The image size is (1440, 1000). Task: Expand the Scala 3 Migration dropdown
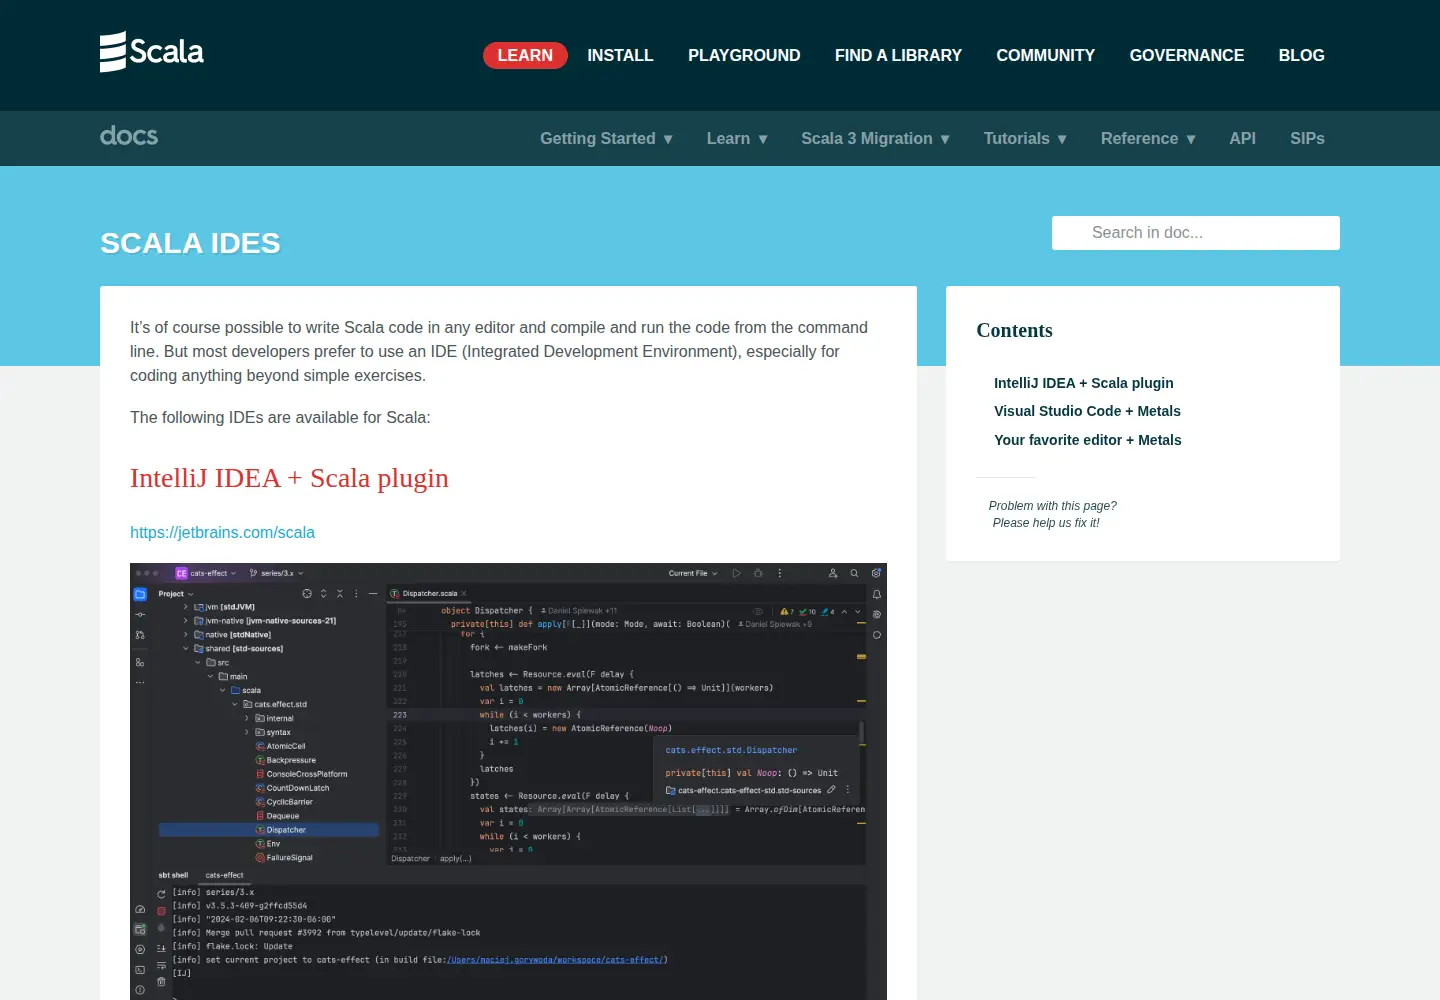pyautogui.click(x=875, y=138)
